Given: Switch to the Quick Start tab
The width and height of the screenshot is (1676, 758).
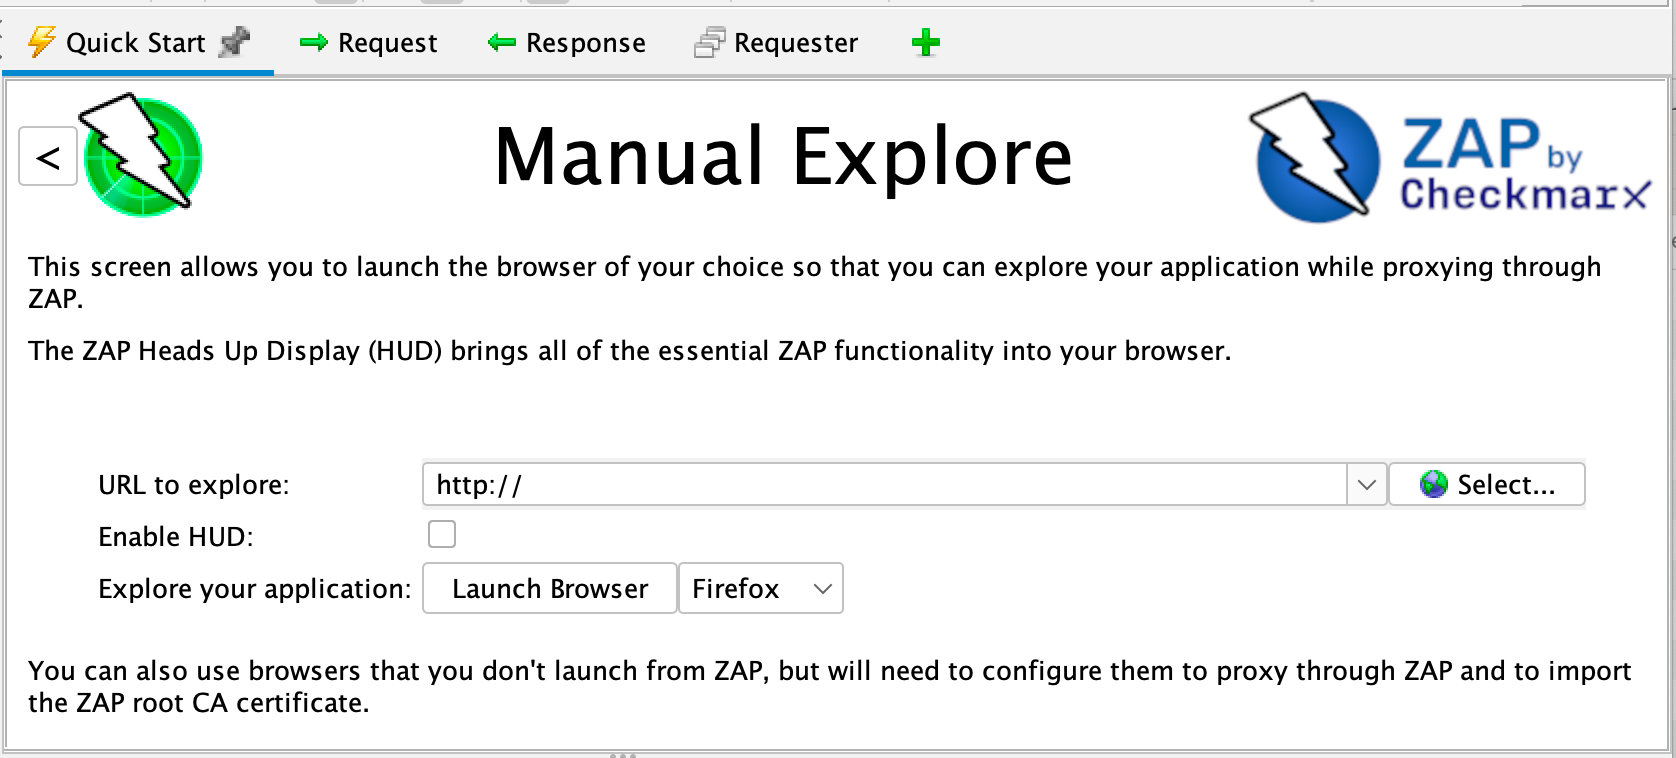Looking at the screenshot, I should point(134,43).
